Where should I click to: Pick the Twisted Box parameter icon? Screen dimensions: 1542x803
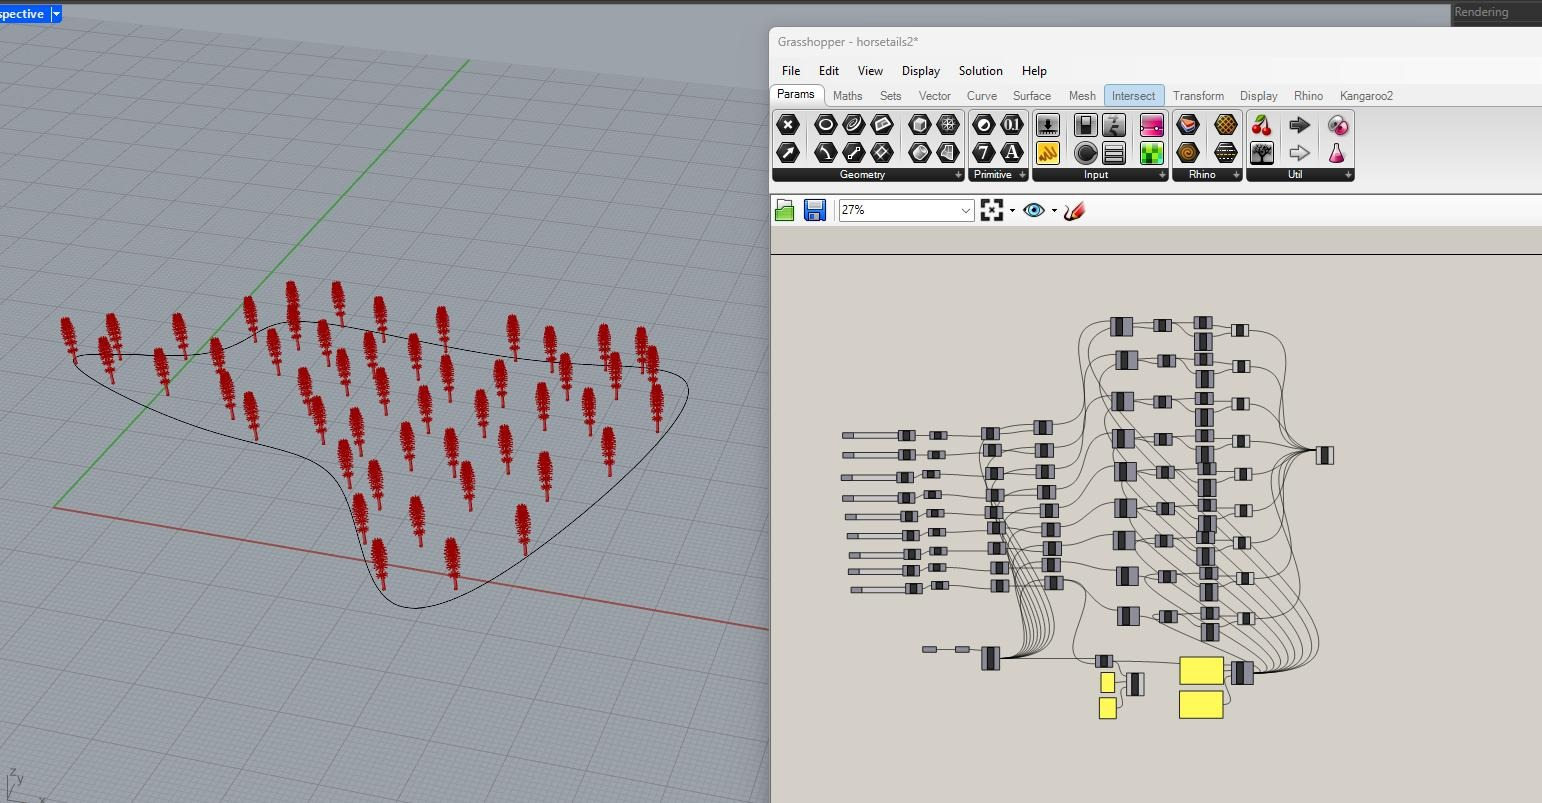pyautogui.click(x=947, y=152)
